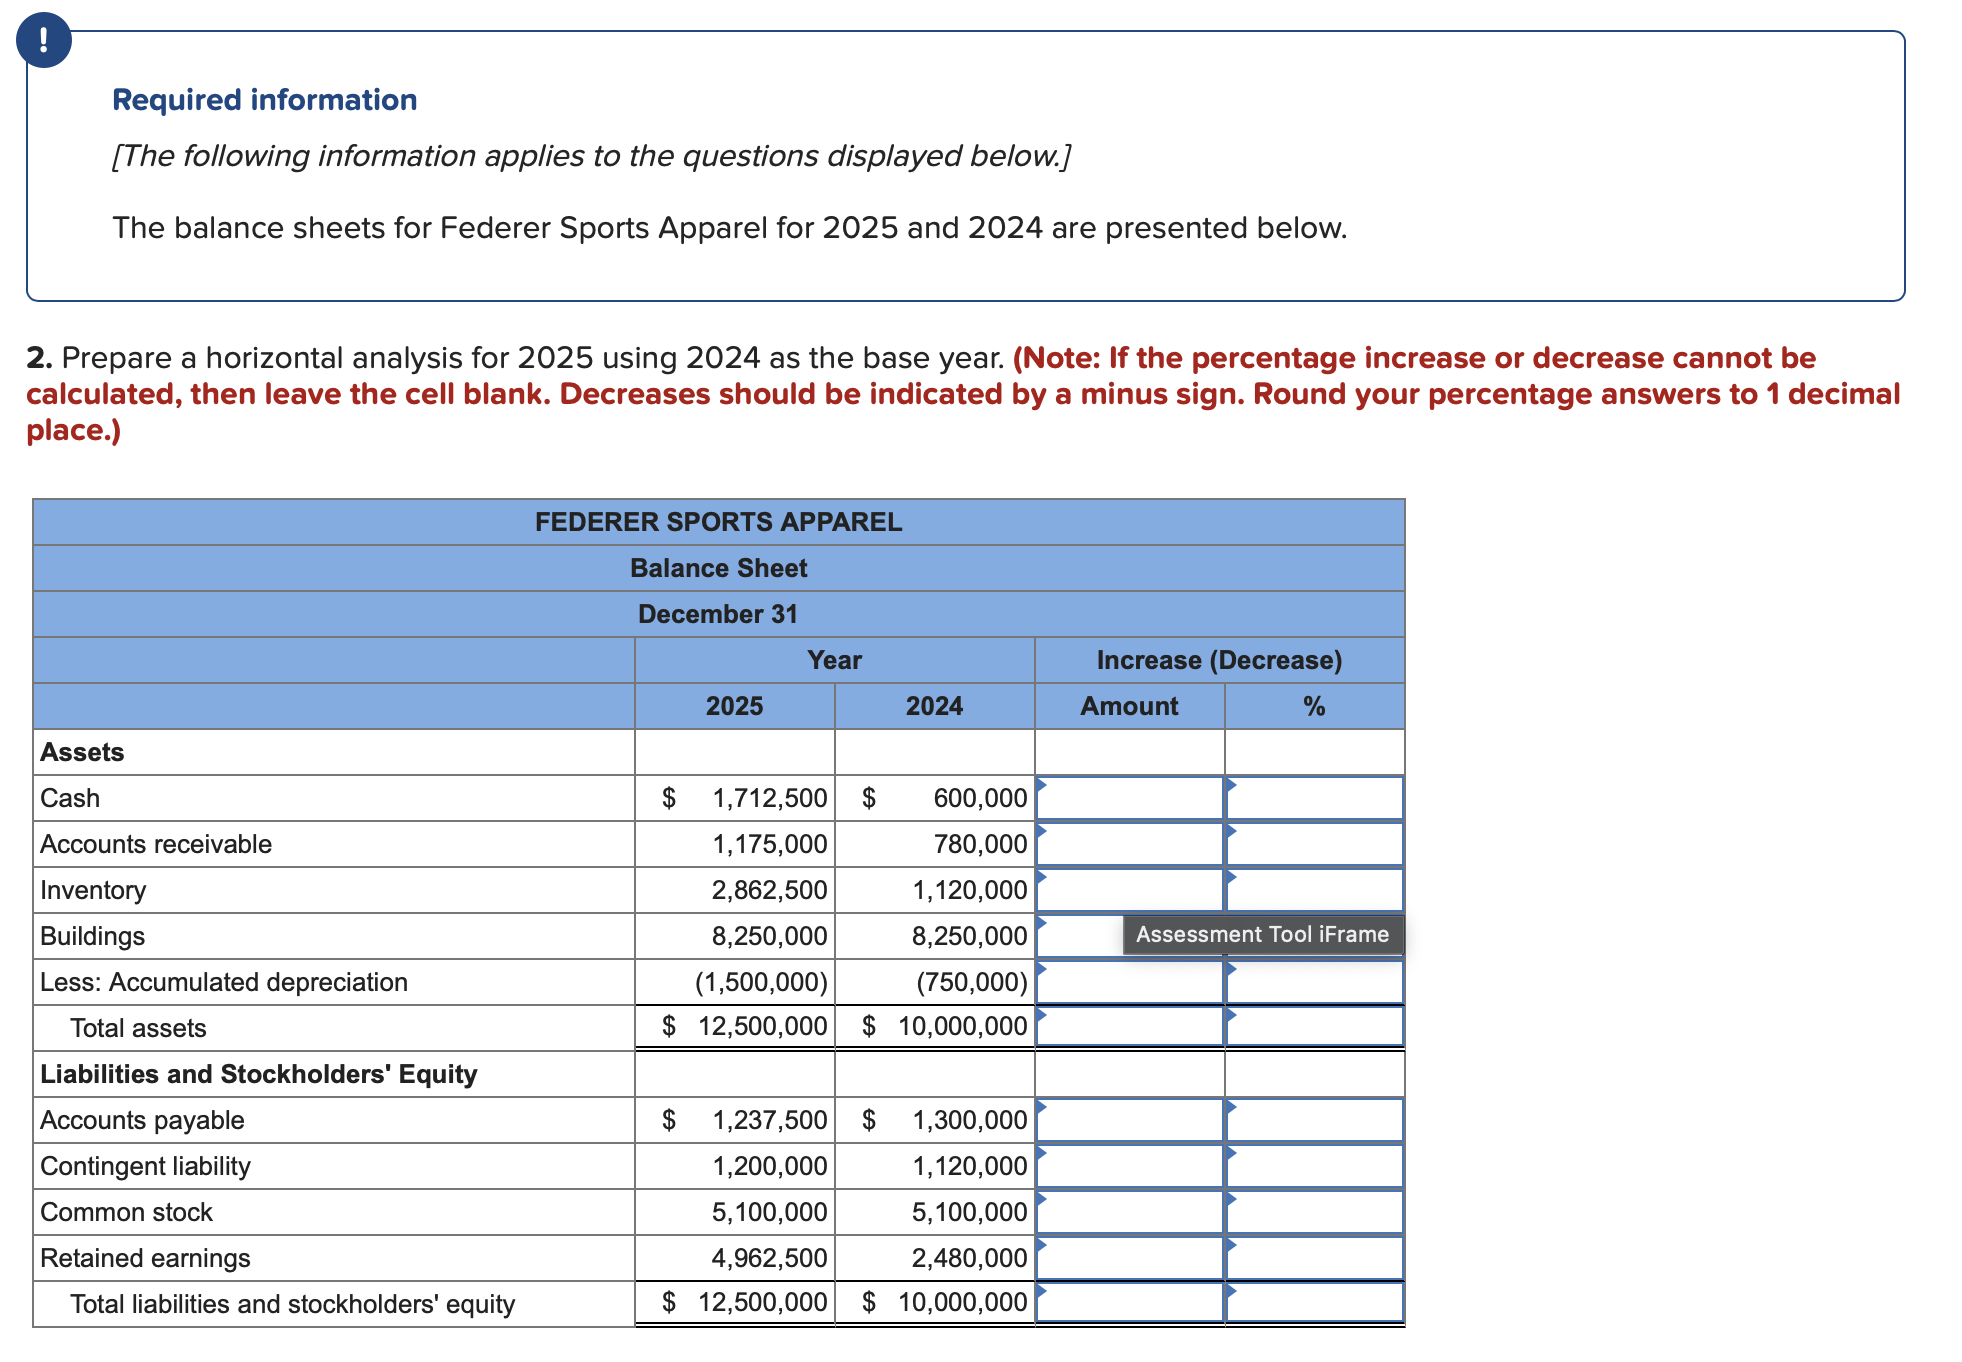Select Accounts payable Amount cell
The width and height of the screenshot is (1962, 1362).
[1130, 1120]
